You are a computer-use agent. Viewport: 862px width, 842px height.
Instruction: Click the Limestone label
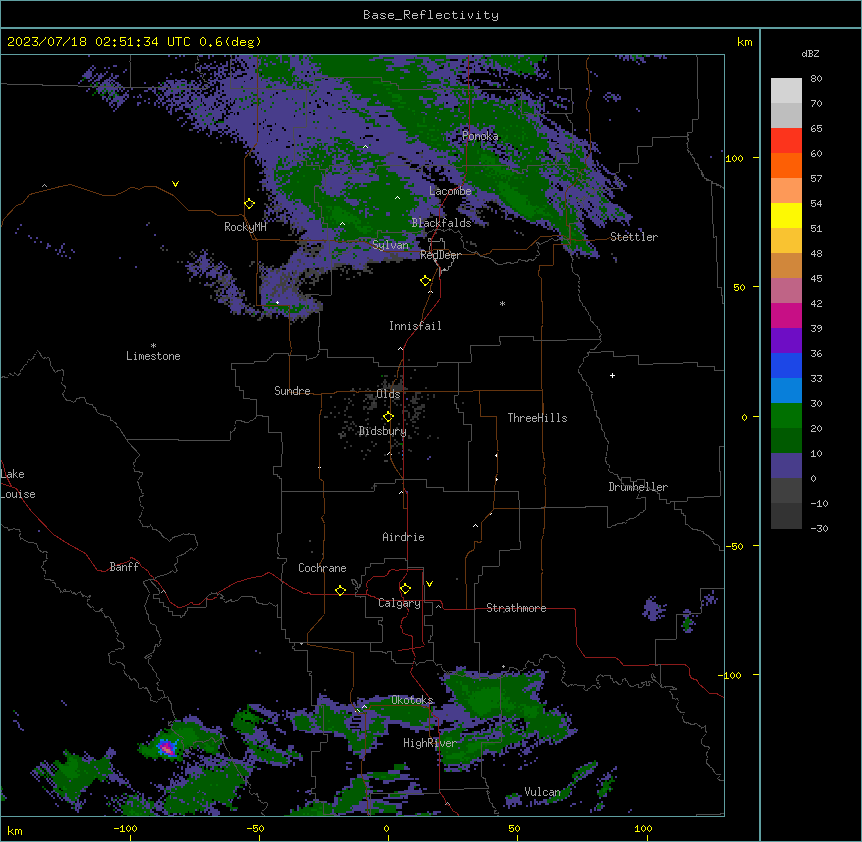coord(153,356)
